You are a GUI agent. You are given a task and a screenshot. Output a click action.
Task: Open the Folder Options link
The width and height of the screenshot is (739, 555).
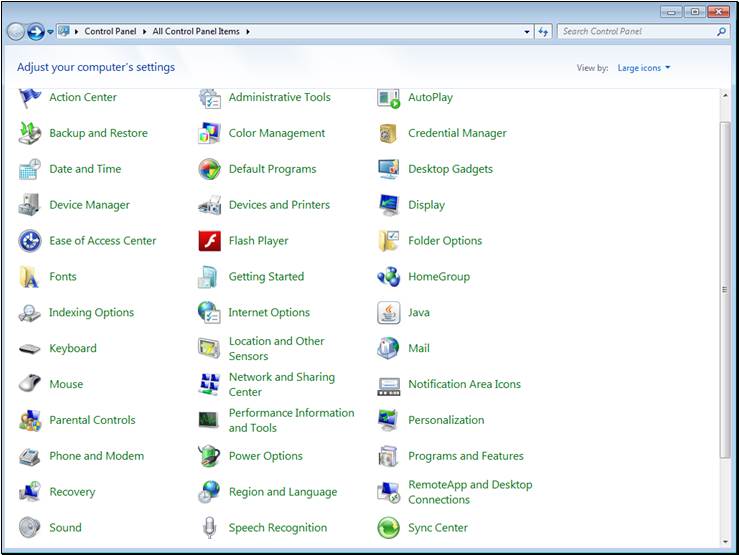(x=445, y=241)
